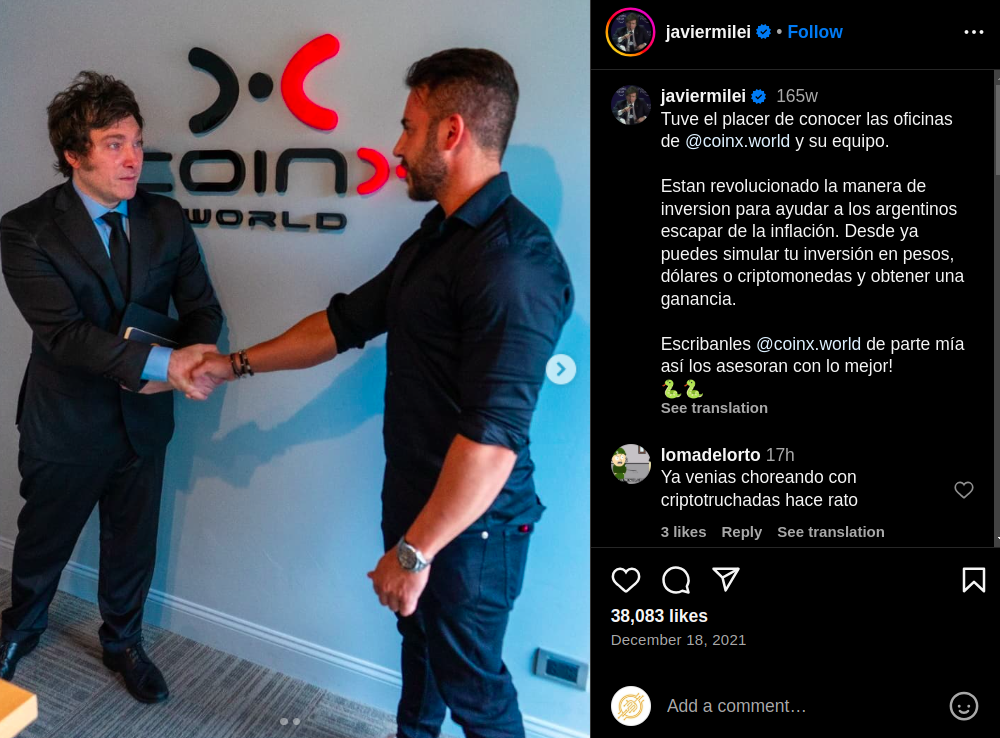The image size is (1000, 738).
Task: Open the three-dot more options menu
Action: tap(973, 32)
